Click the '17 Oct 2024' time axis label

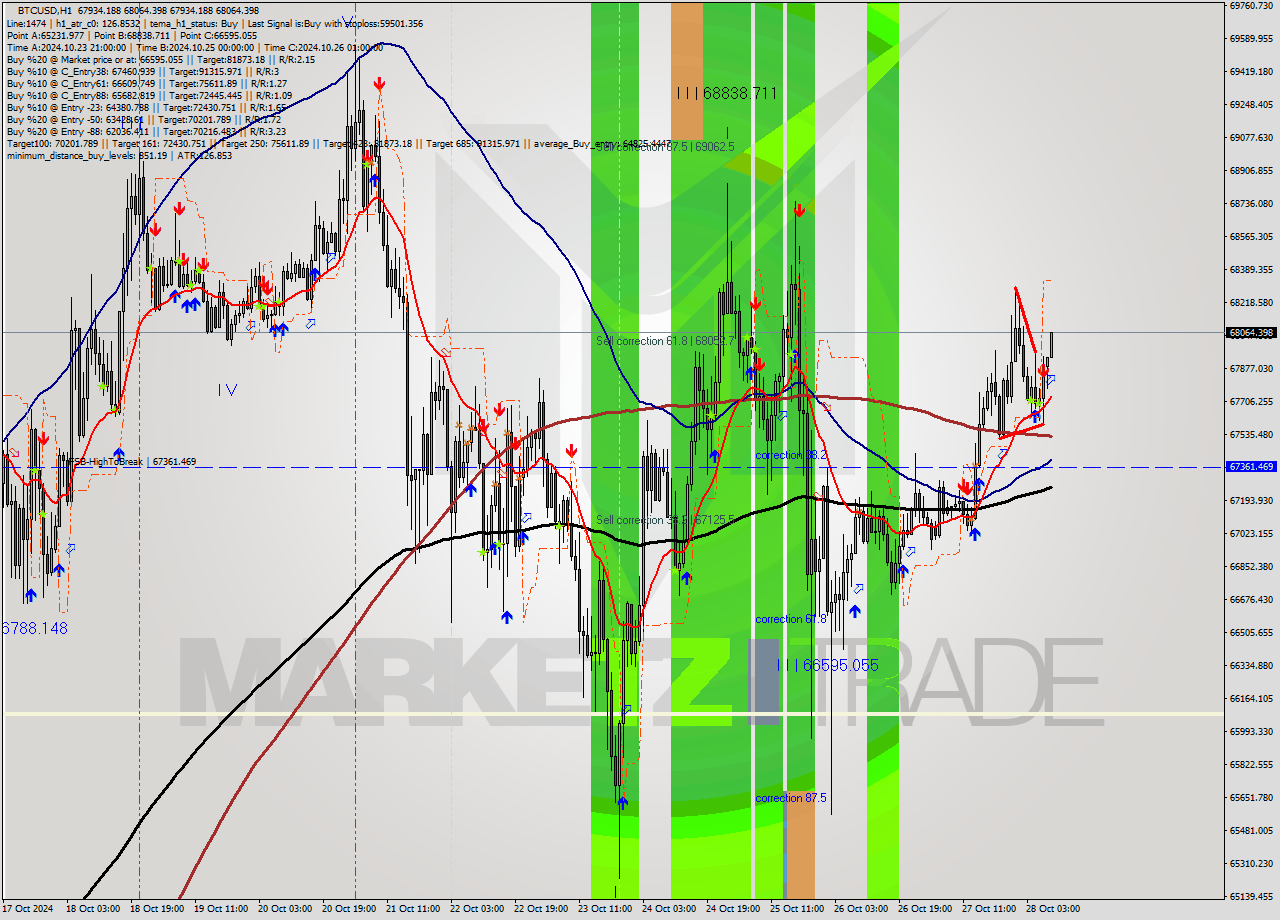click(x=27, y=909)
